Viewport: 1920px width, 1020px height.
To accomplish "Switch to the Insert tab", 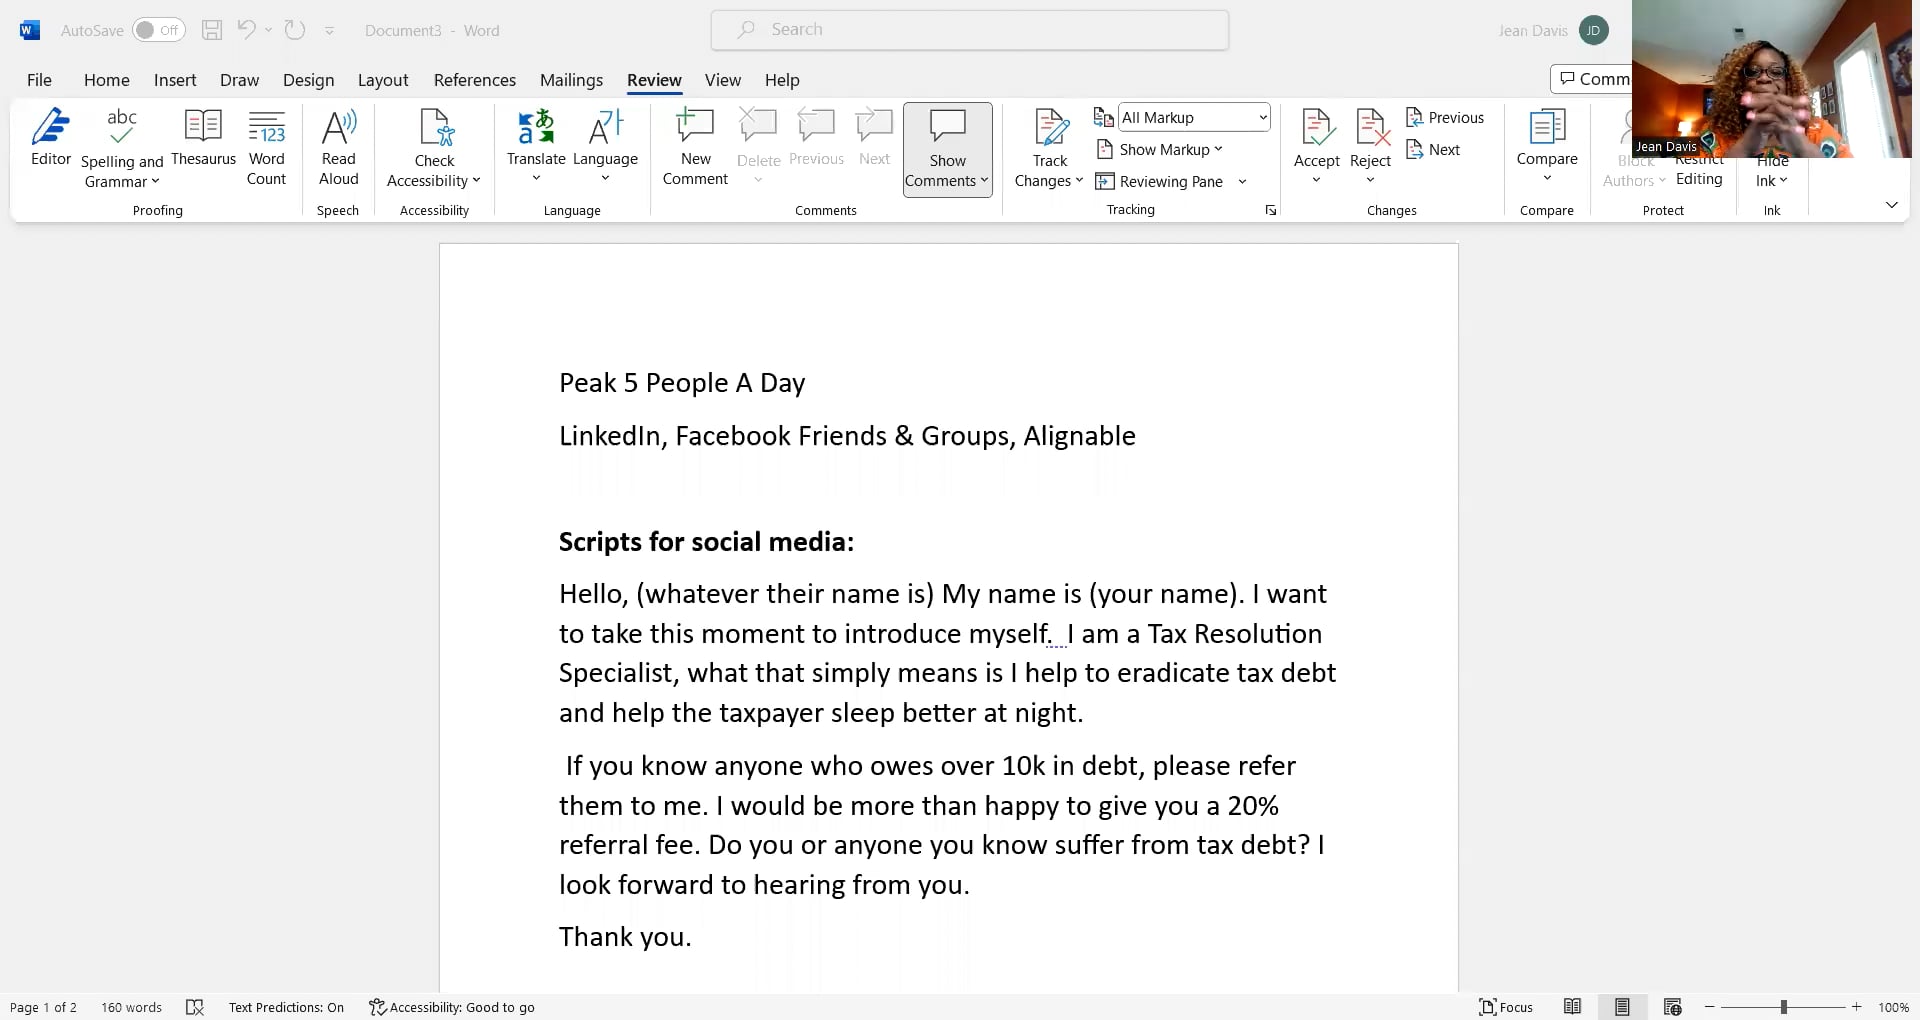I will coord(175,80).
